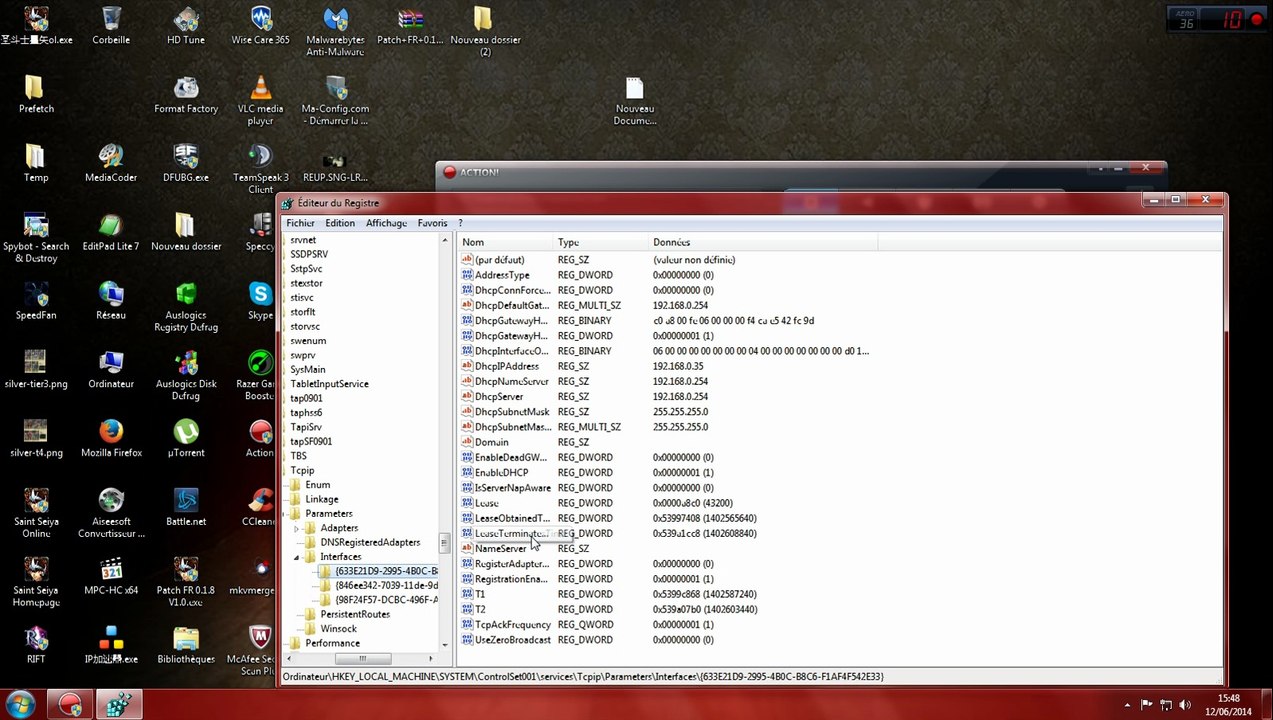This screenshot has height=720, width=1273.
Task: Open the Corbeille recycle bin icon
Action: 111,21
